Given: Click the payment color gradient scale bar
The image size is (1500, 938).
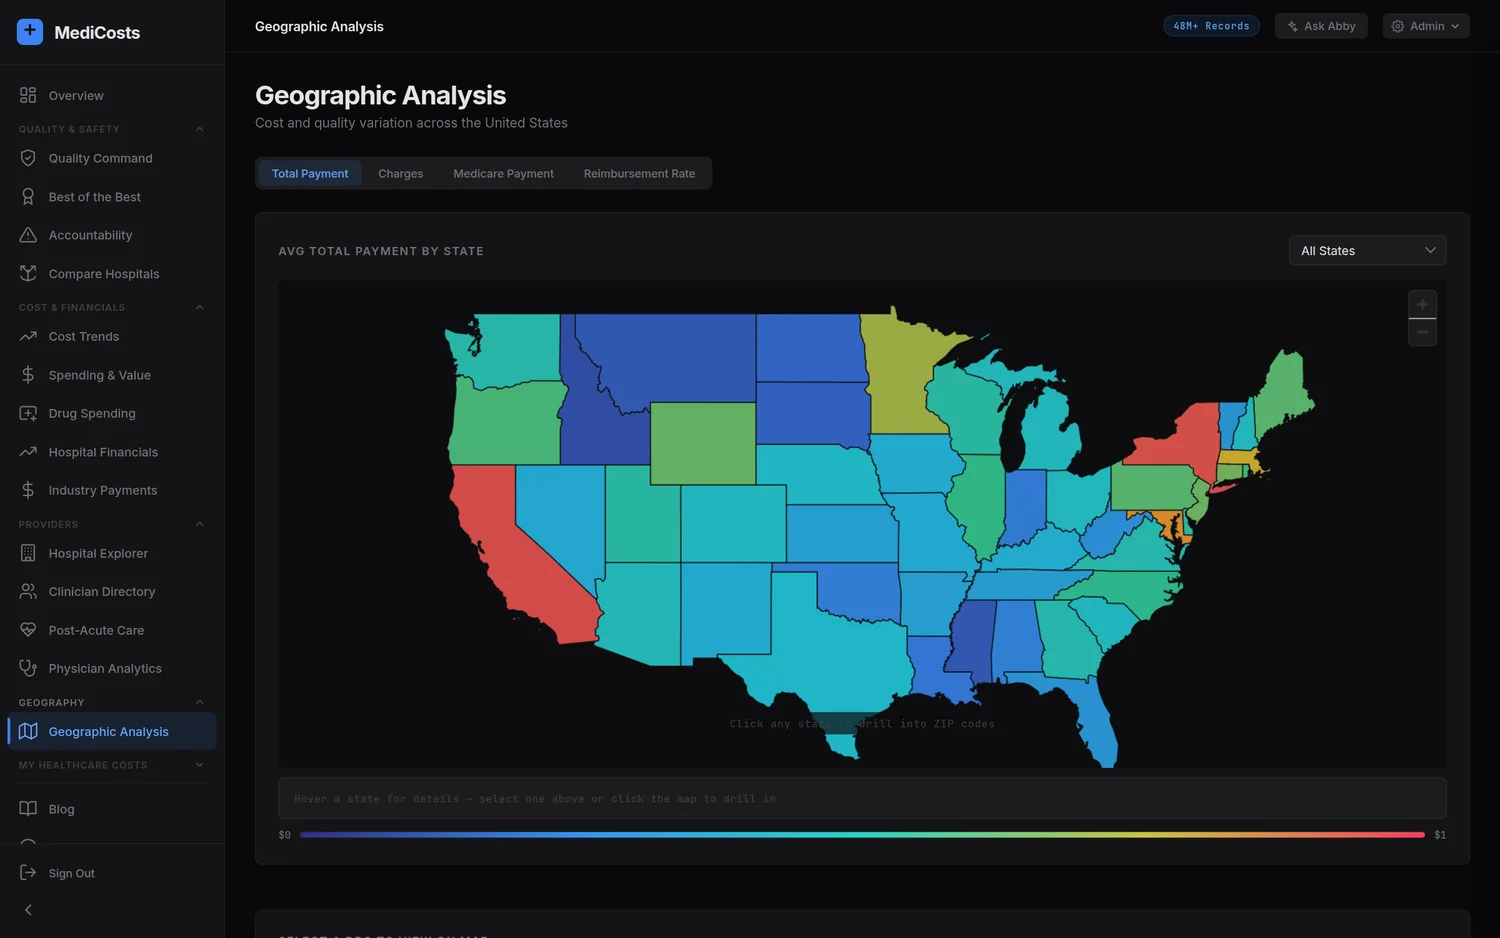Looking at the screenshot, I should tap(862, 834).
